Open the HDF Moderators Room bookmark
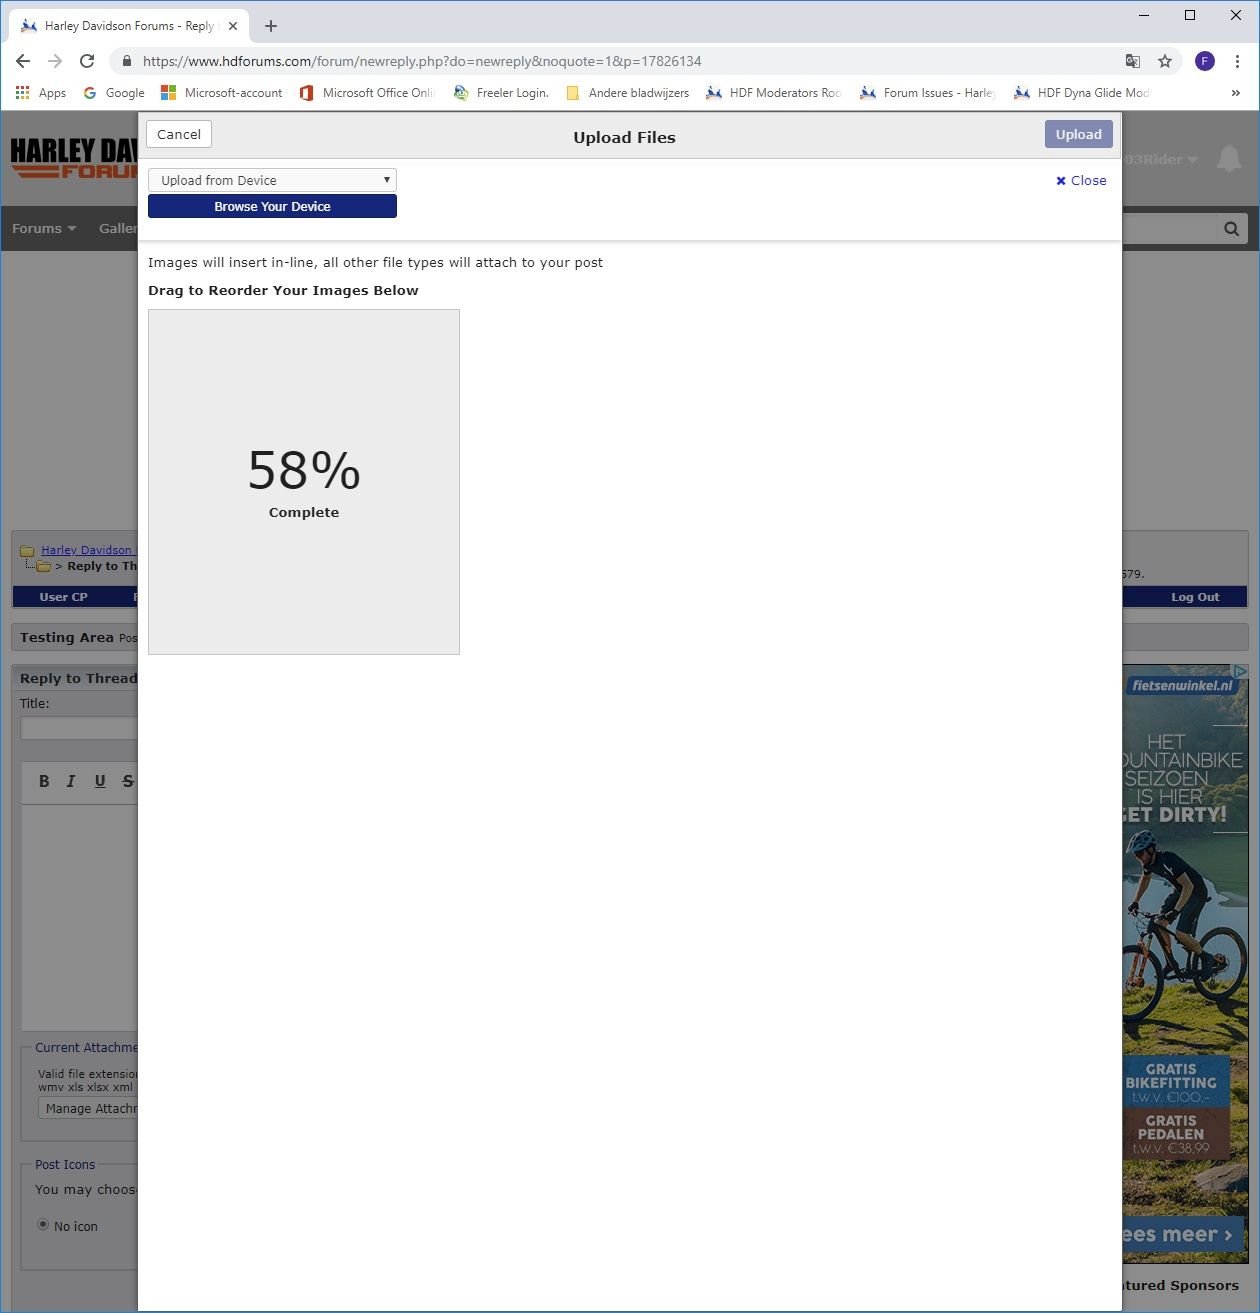The height and width of the screenshot is (1313, 1260). click(x=773, y=93)
